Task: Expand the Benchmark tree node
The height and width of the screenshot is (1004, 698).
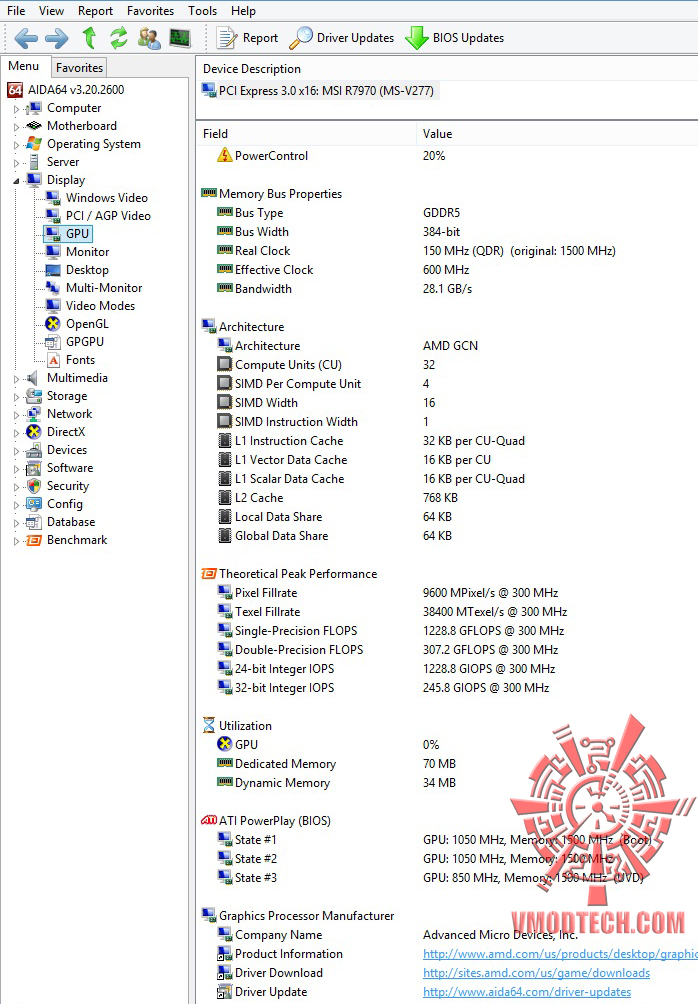Action: click(x=17, y=540)
